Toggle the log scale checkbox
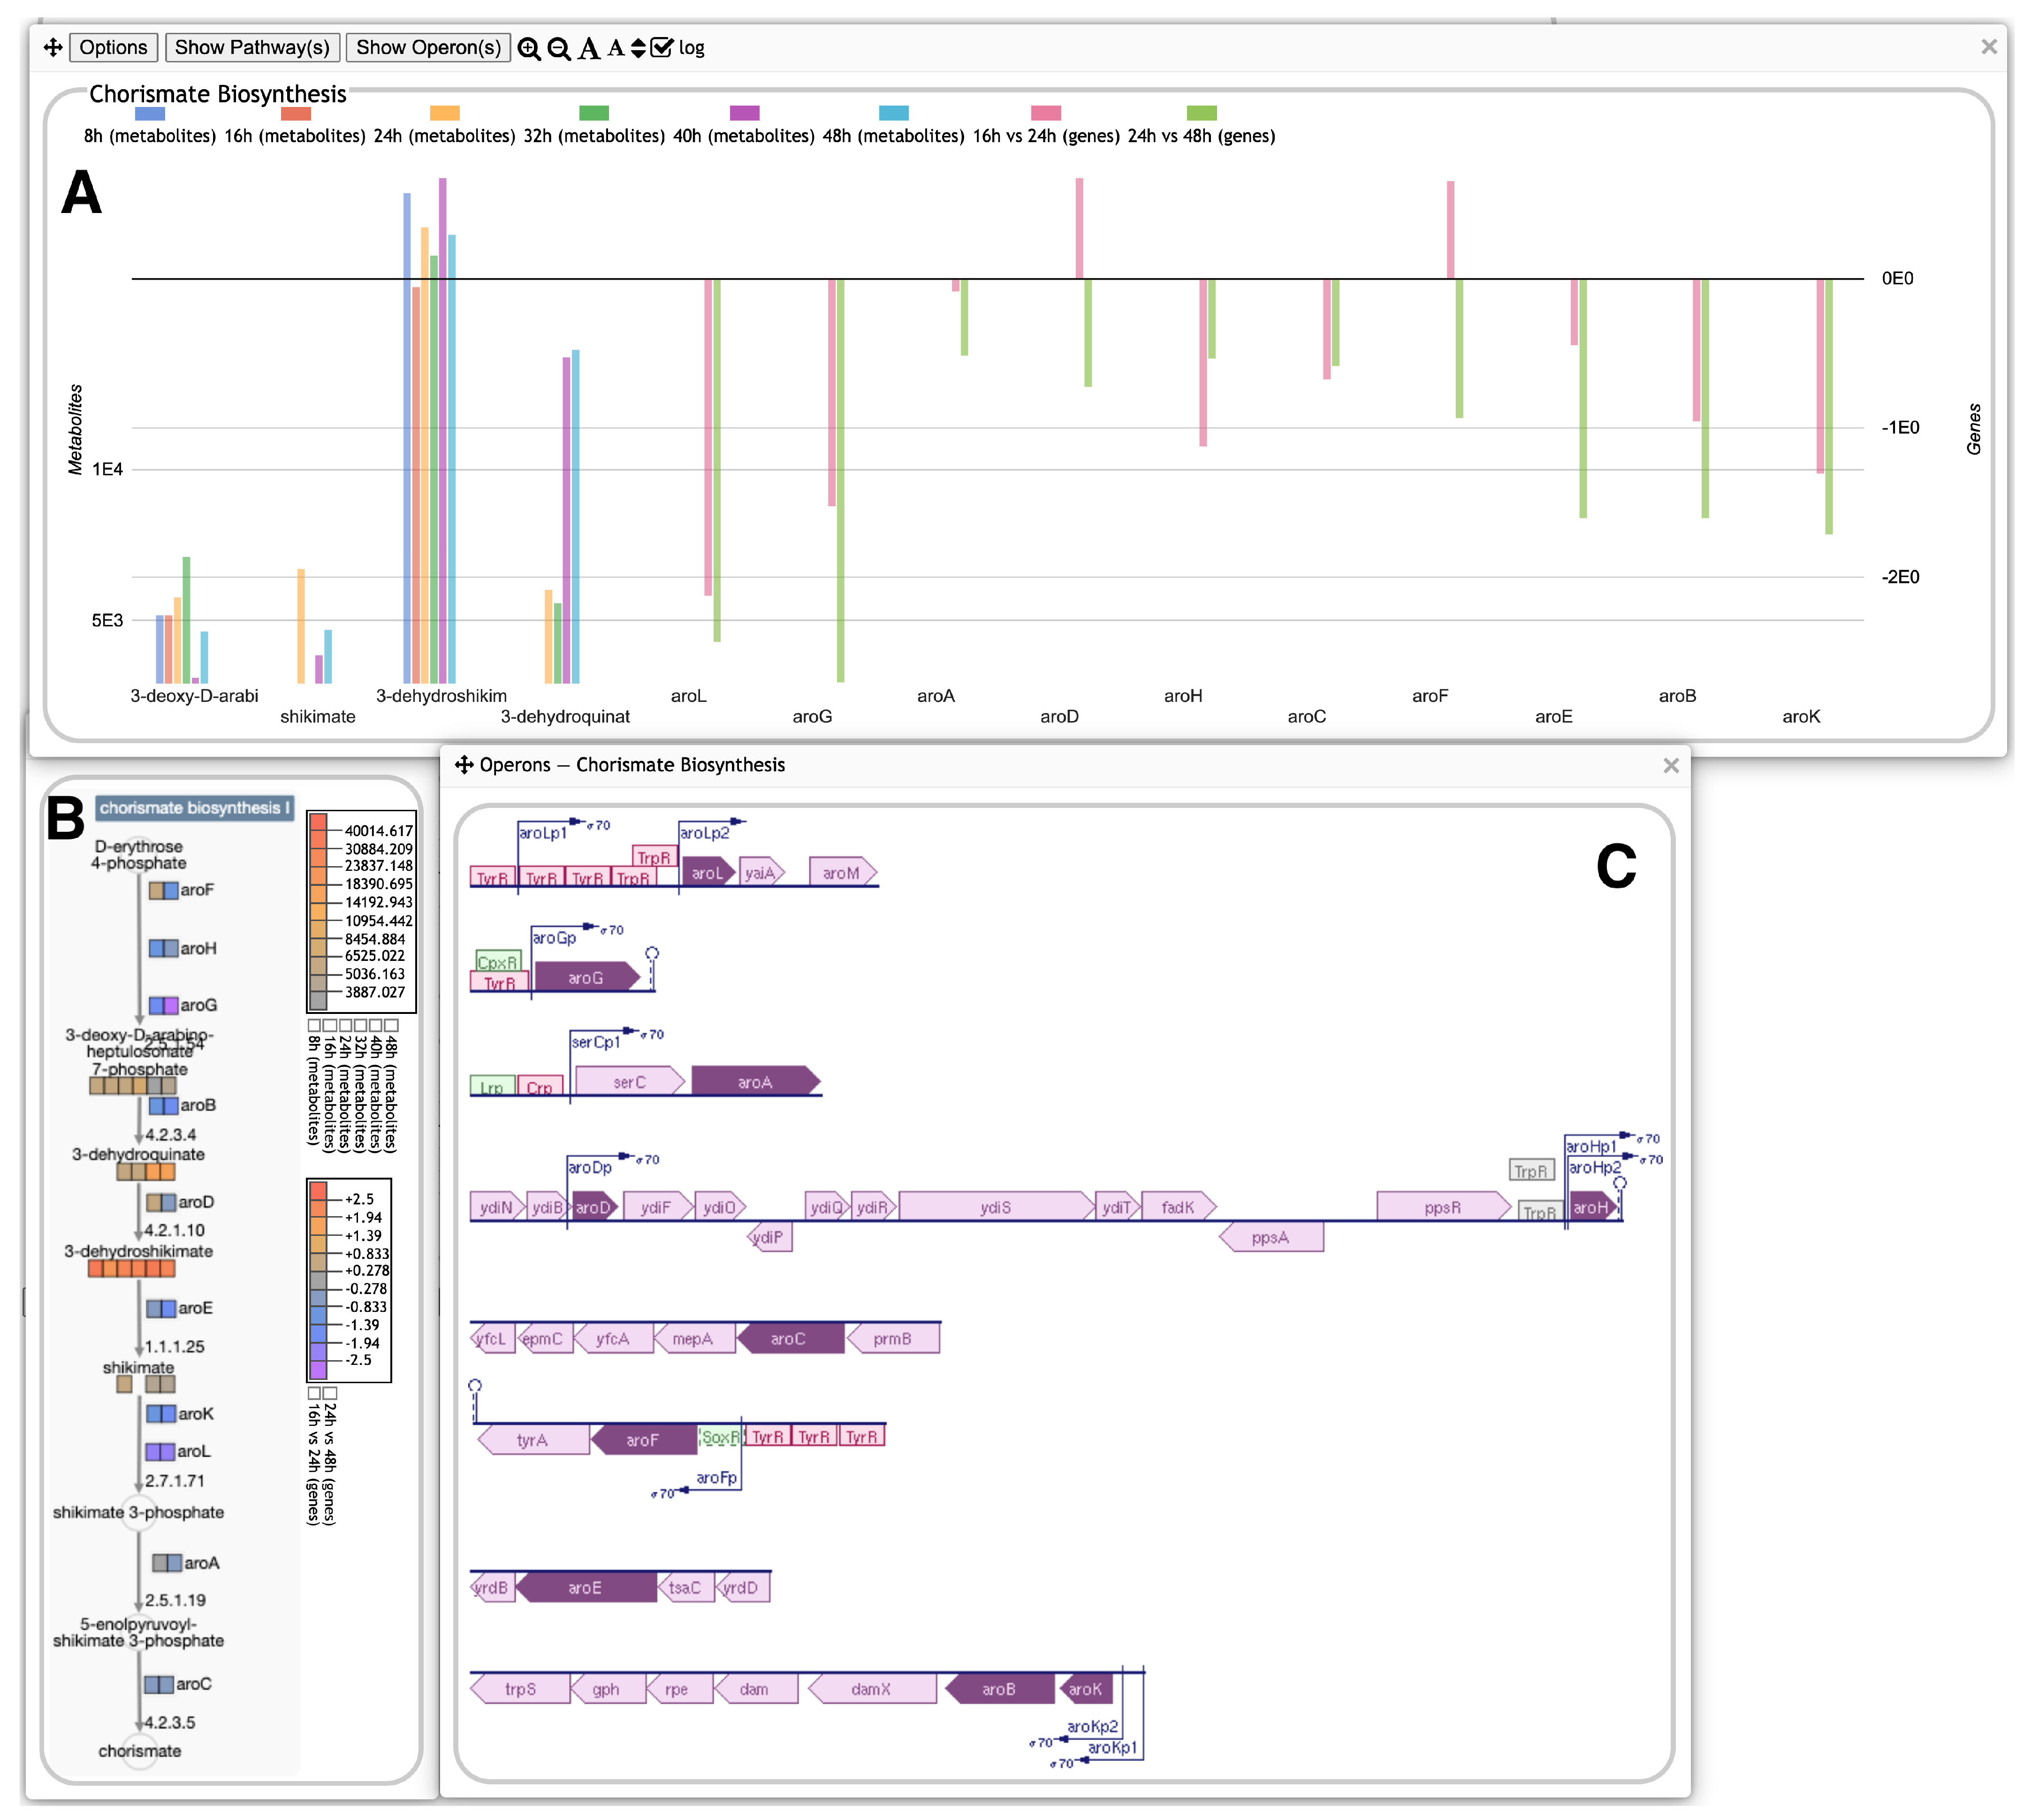 click(662, 47)
